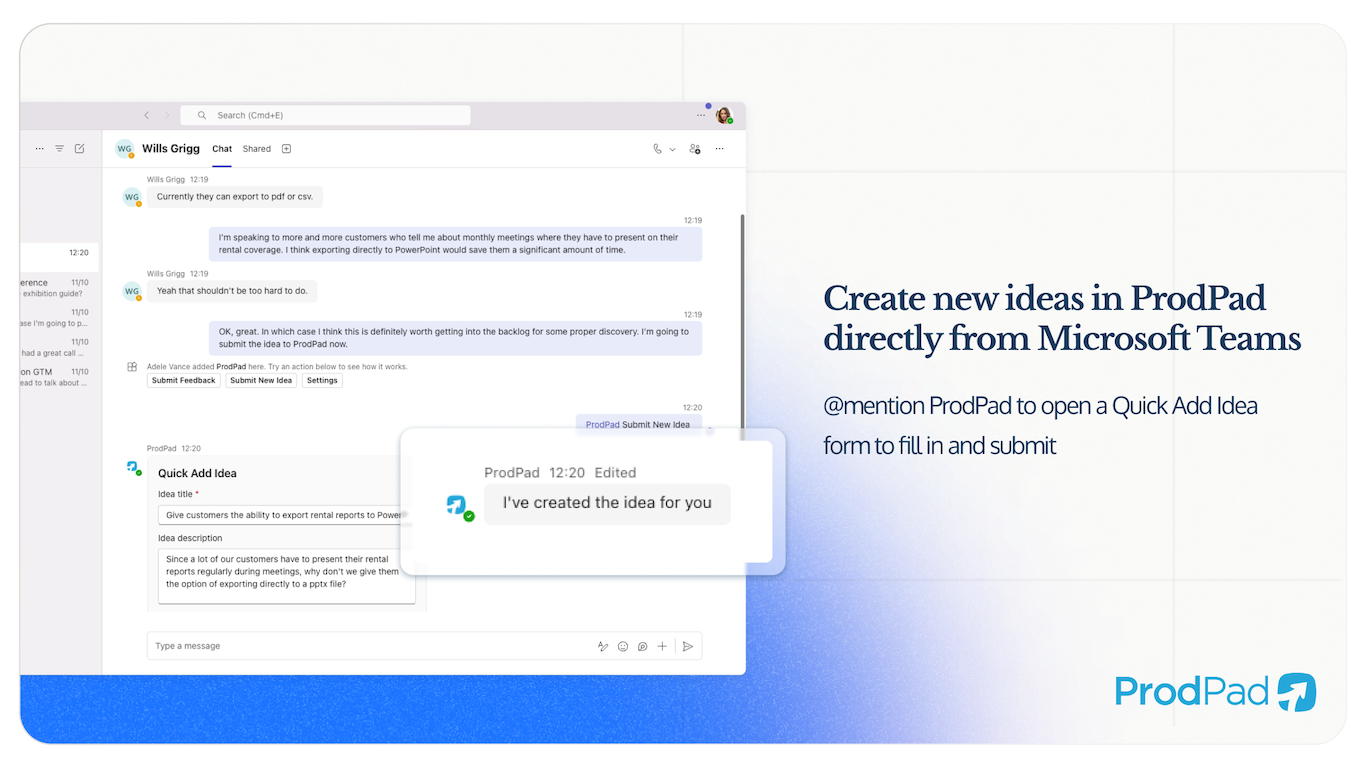Open Teams settings ellipsis beside profile picture

[701, 115]
